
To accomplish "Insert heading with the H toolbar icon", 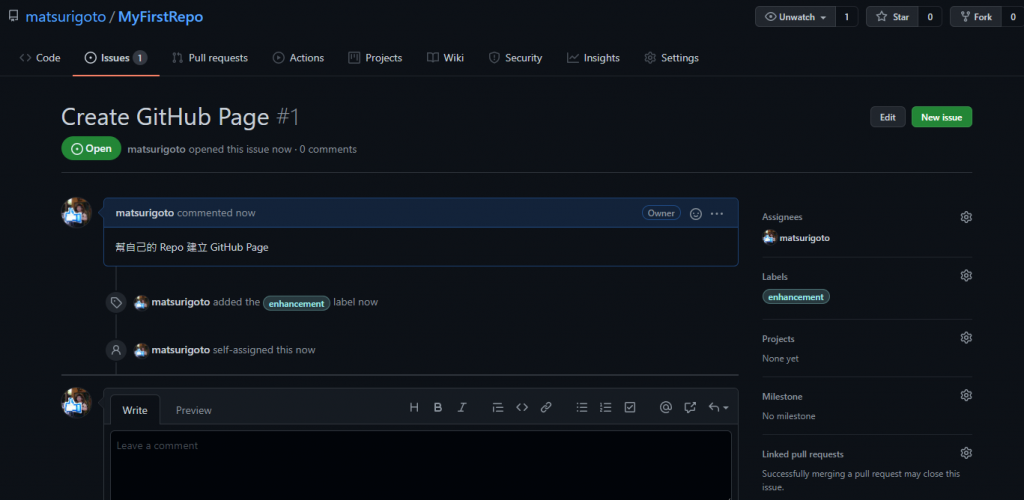I will click(413, 407).
